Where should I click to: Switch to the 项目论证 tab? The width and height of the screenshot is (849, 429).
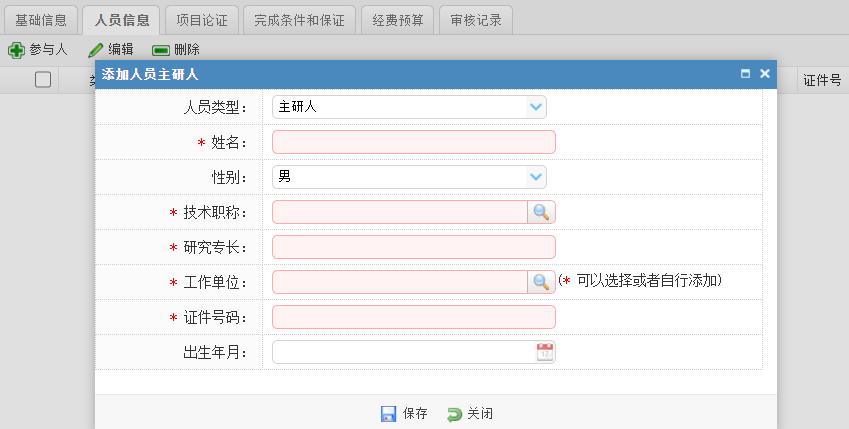pyautogui.click(x=201, y=19)
